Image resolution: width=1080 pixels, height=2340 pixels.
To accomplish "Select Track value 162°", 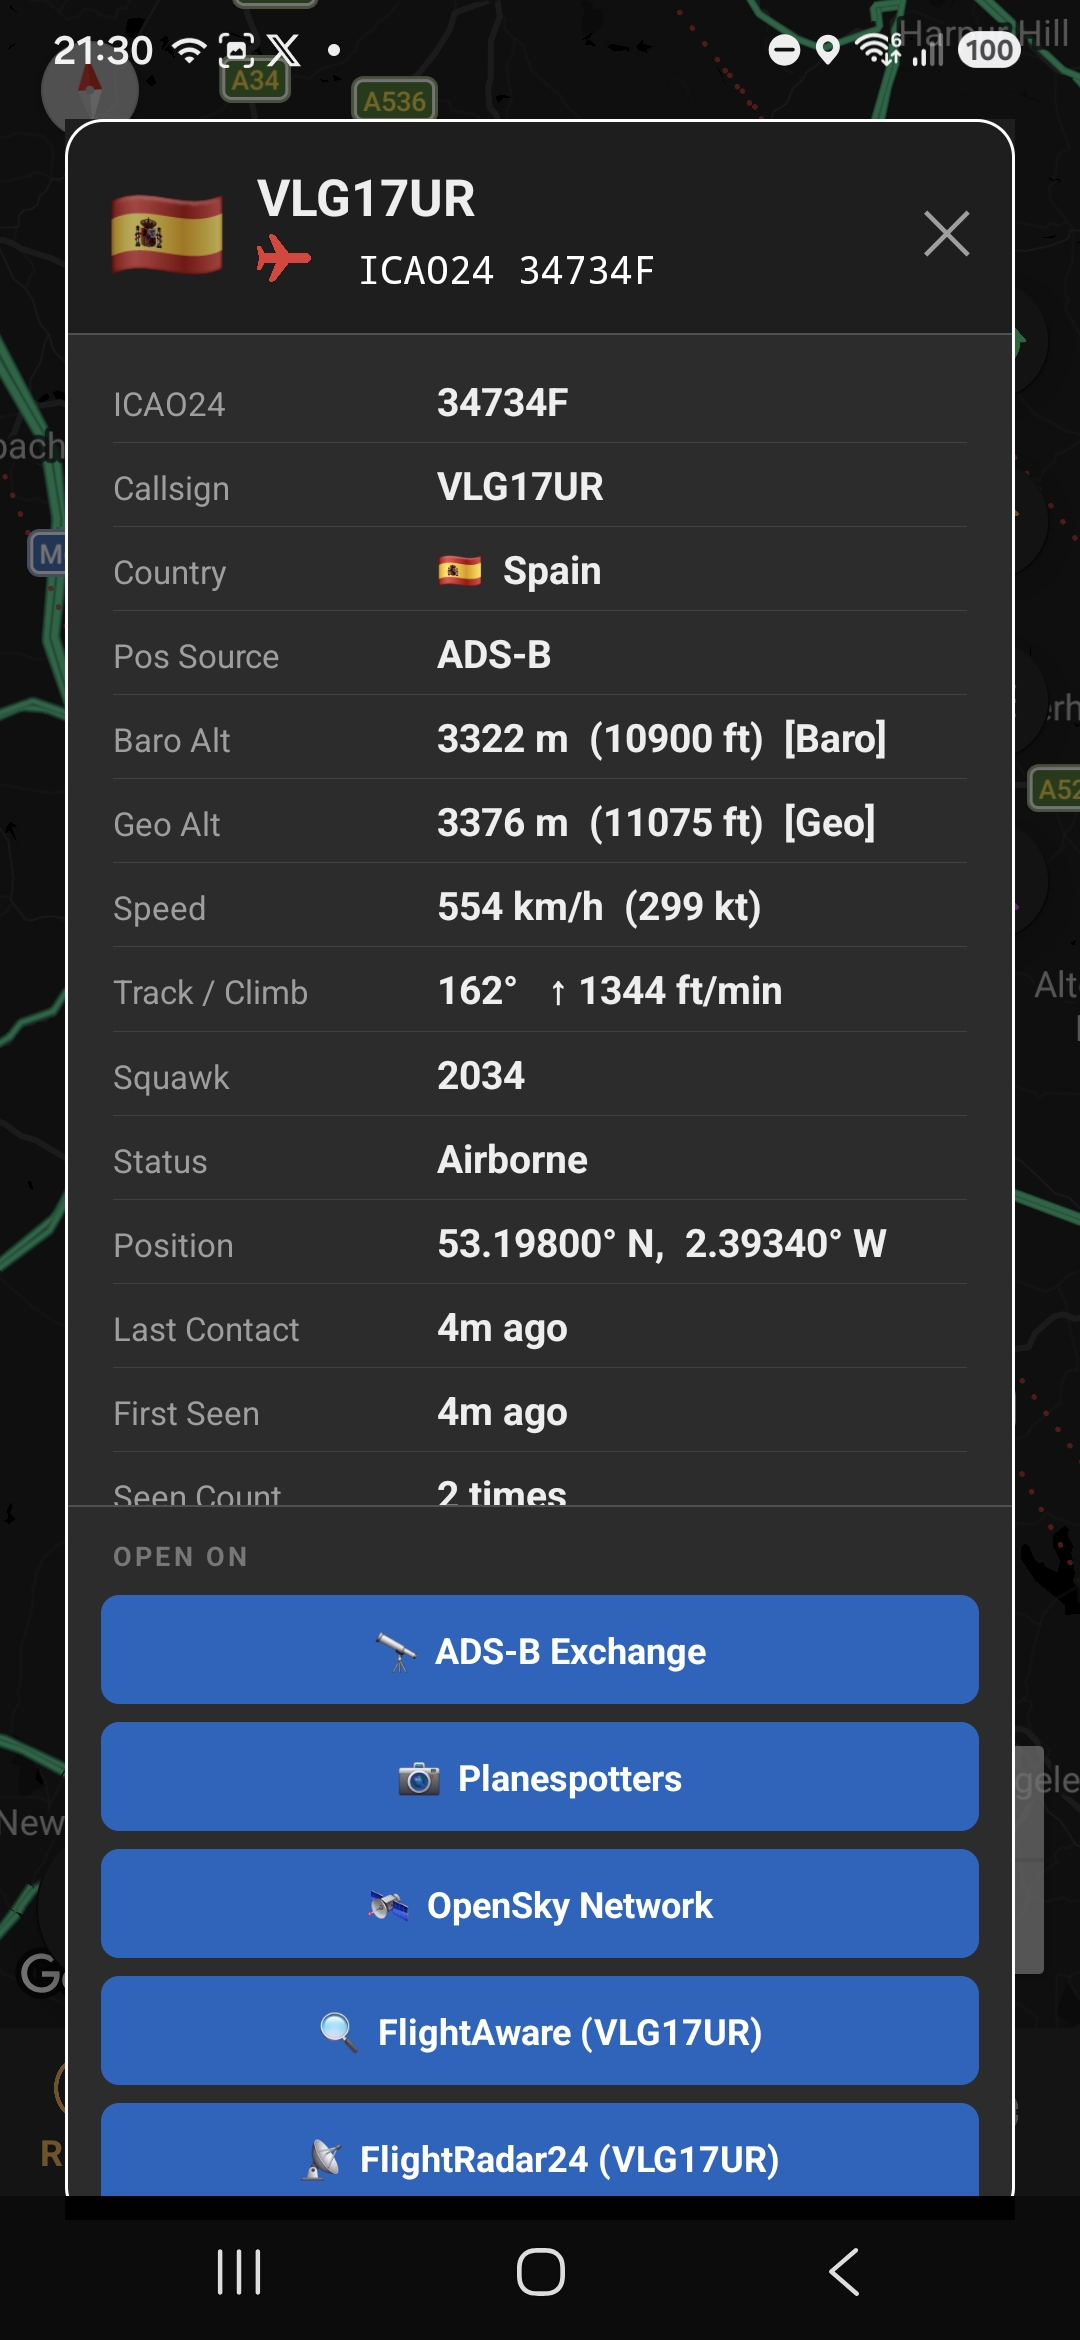I will (x=477, y=991).
